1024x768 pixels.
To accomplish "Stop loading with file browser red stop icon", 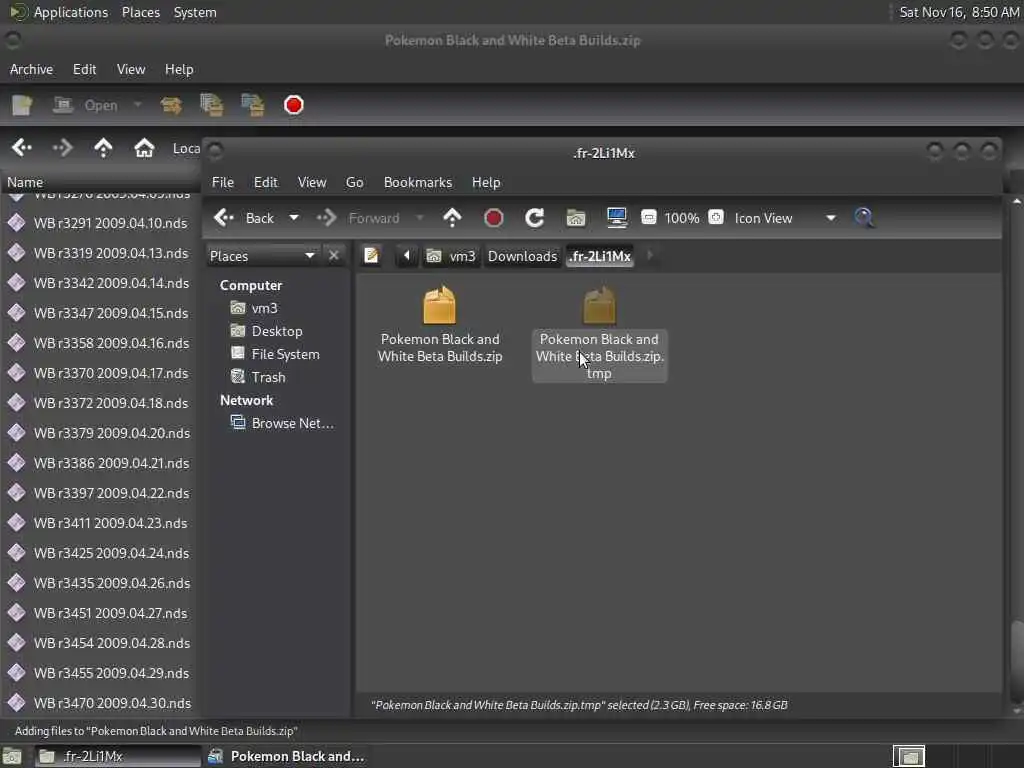I will click(x=494, y=218).
